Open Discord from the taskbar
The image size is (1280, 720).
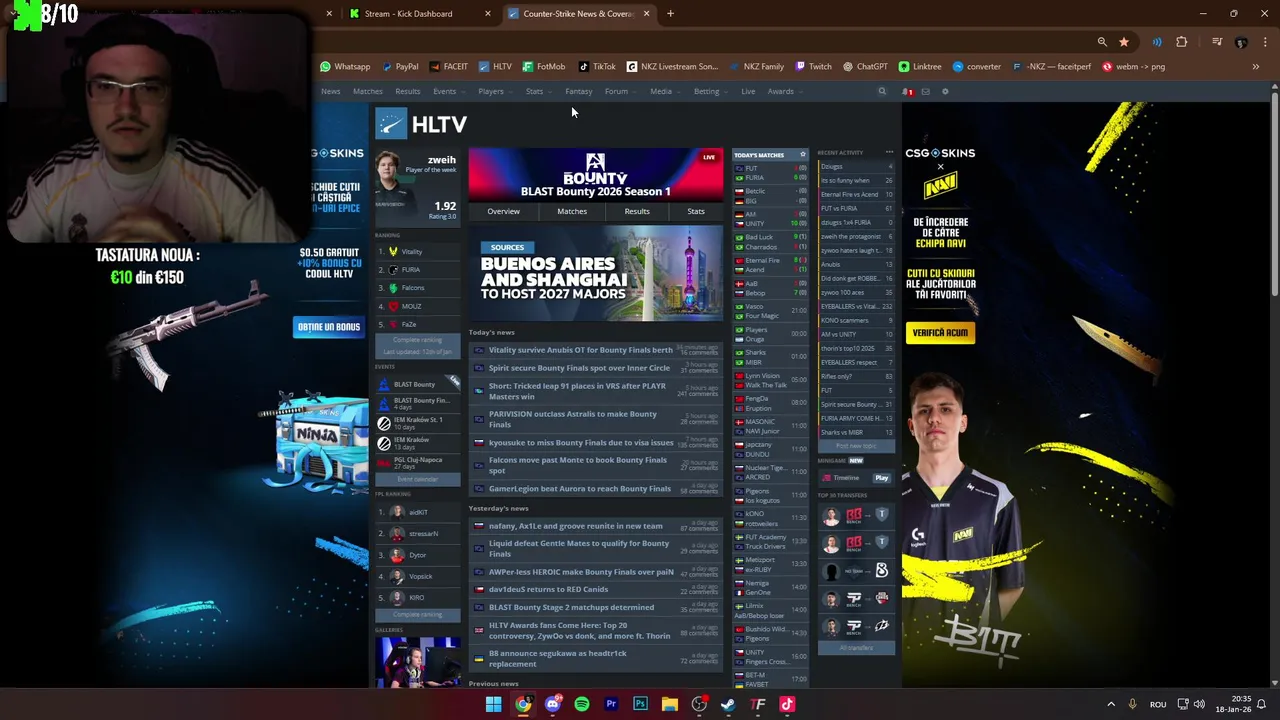[553, 704]
